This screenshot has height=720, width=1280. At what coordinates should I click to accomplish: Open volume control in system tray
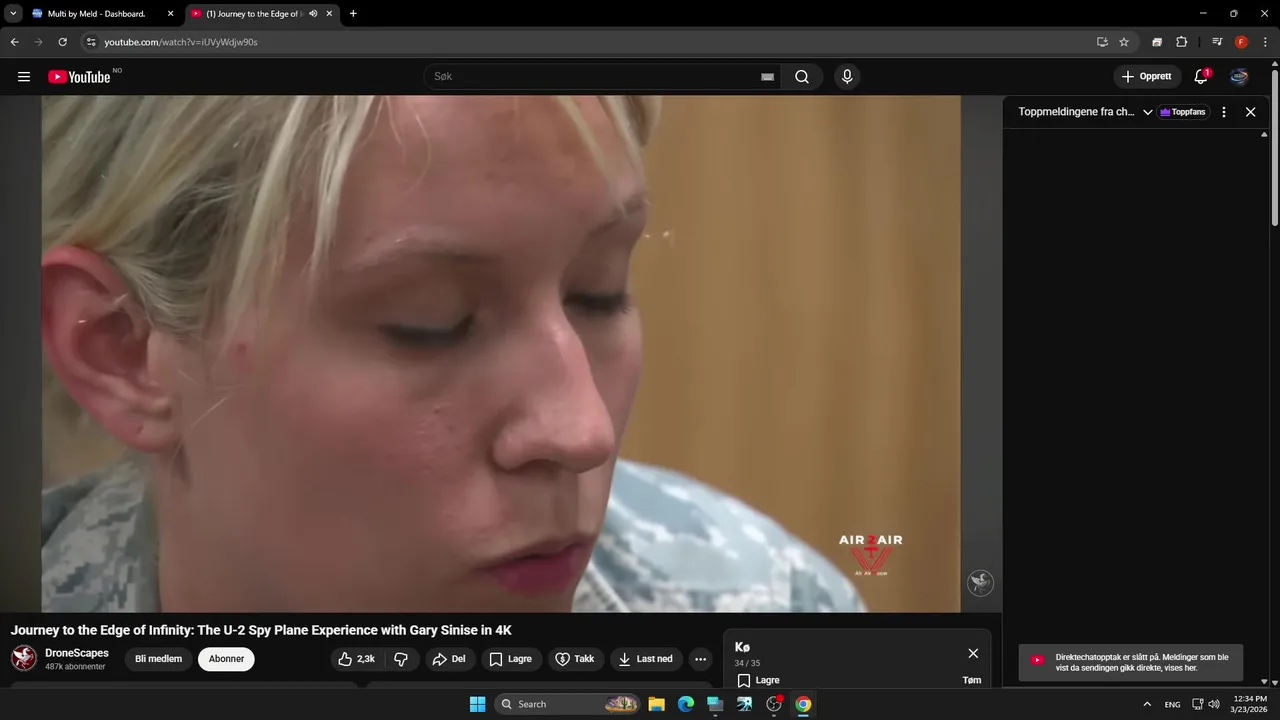tap(1214, 704)
